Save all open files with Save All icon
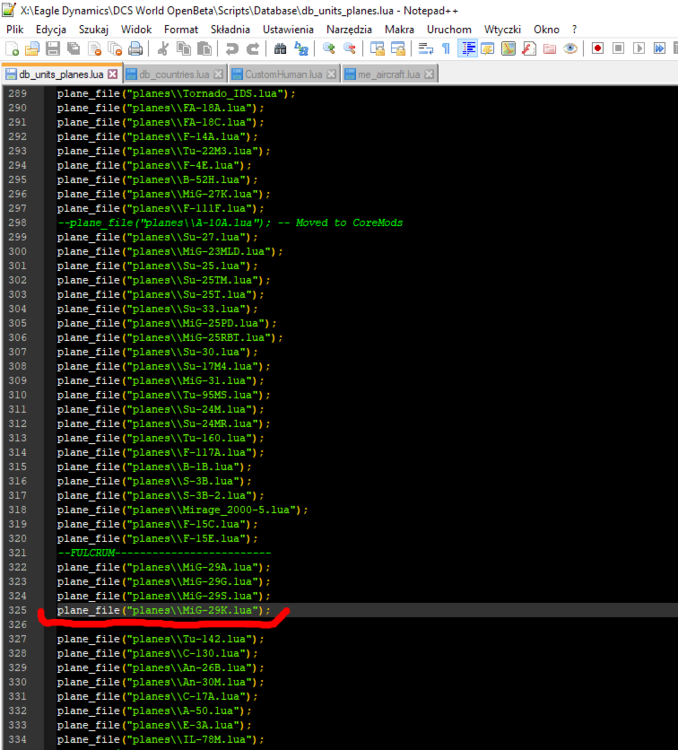Screen dimensions: 678x750 click(x=73, y=48)
